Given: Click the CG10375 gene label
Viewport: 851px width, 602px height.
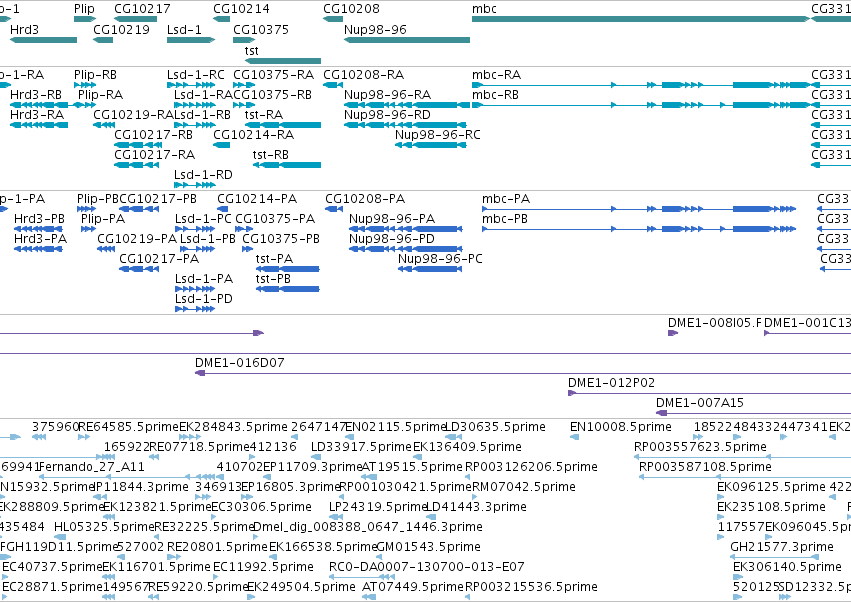Looking at the screenshot, I should (261, 29).
